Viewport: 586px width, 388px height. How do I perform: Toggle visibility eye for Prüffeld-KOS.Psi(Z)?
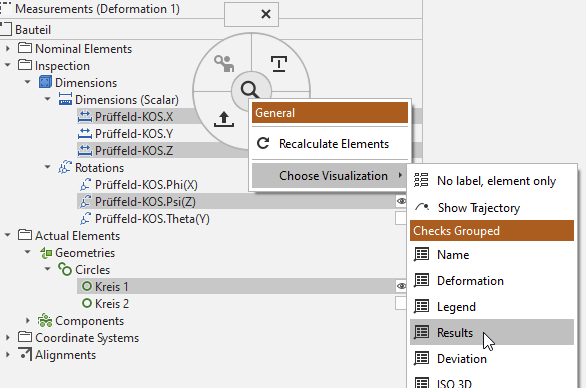click(401, 201)
